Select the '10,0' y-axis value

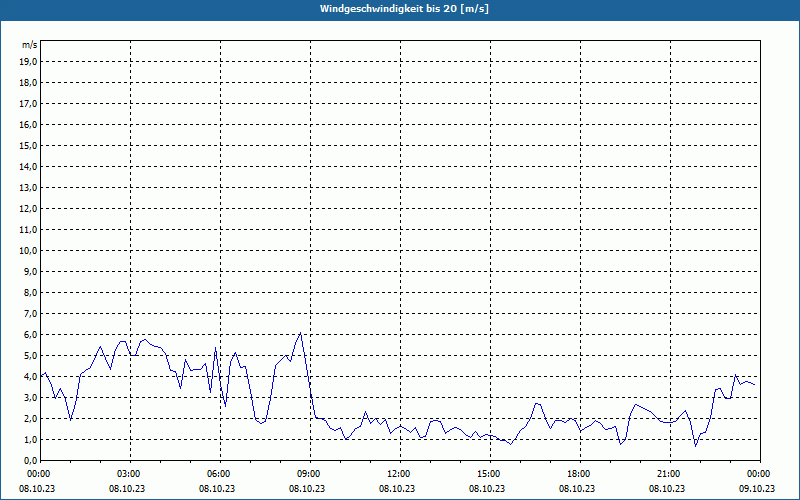coord(28,251)
